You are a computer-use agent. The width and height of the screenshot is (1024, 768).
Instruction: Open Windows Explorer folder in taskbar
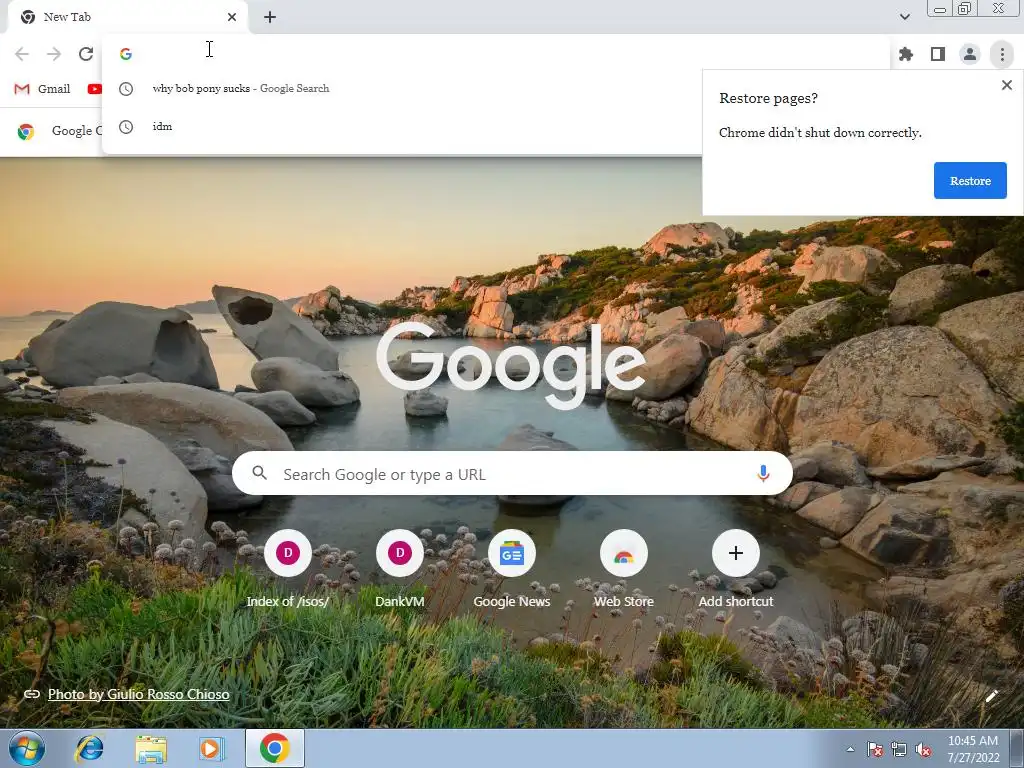151,749
